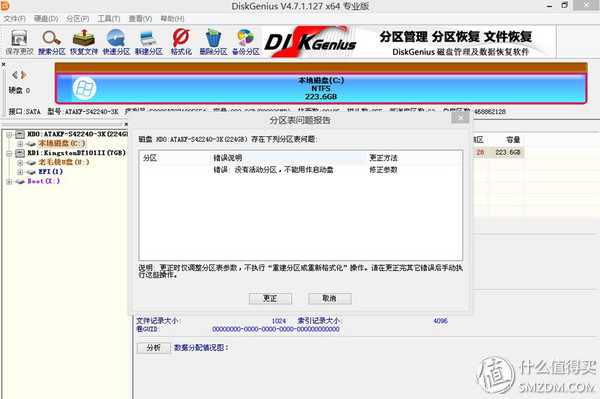The width and height of the screenshot is (600, 399).
Task: Select 本地磁盘(C:) label in the tree
Action: 62,143
